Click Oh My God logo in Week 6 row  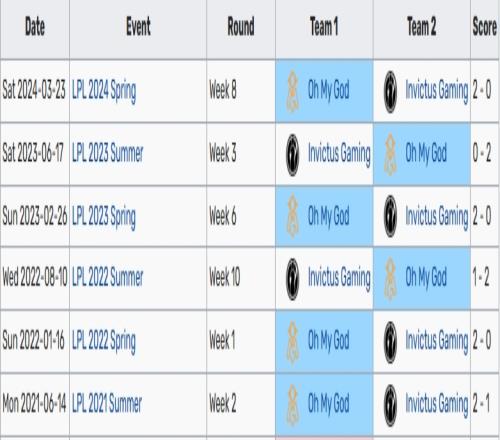click(x=293, y=216)
